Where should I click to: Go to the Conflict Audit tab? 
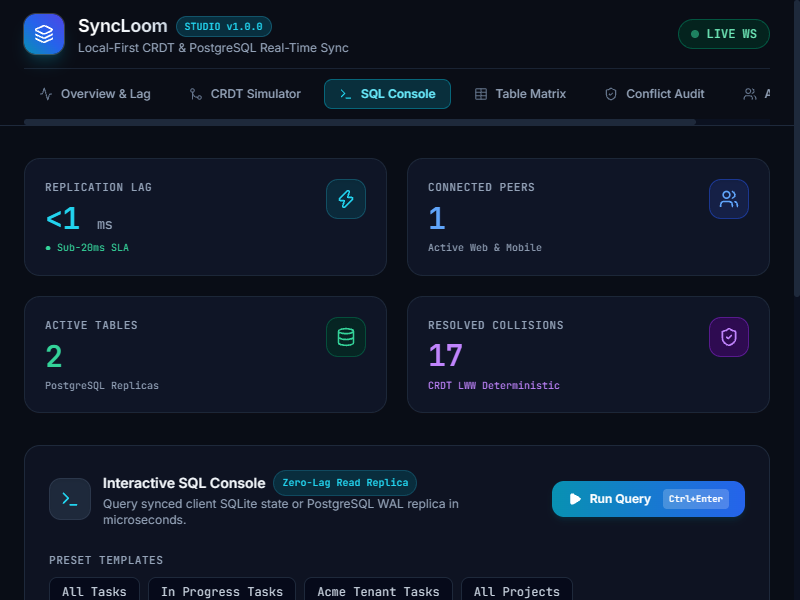pyautogui.click(x=655, y=94)
